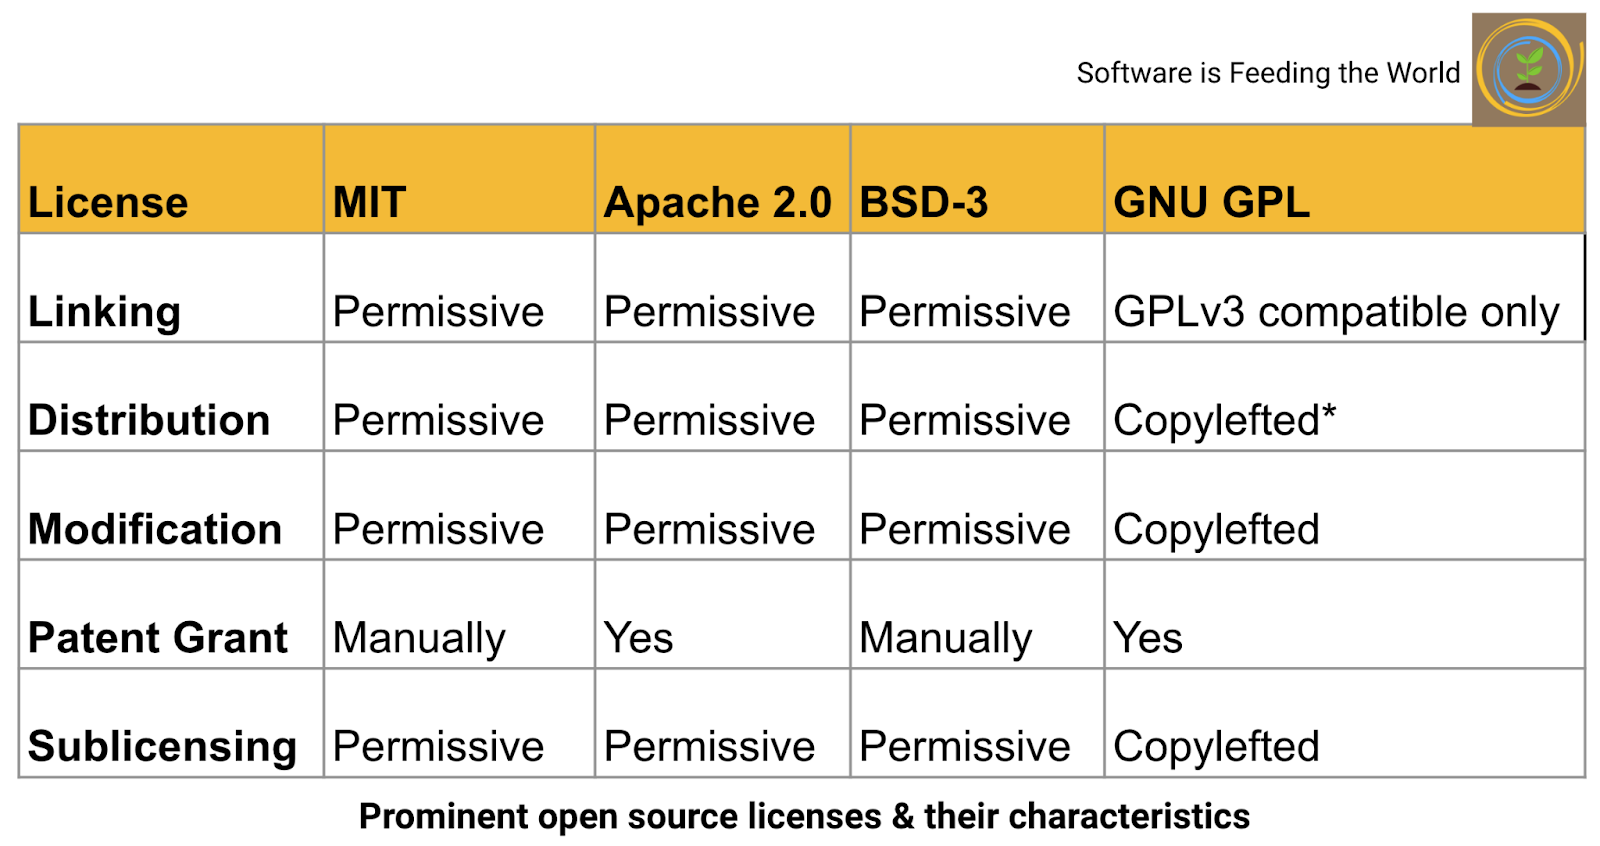
Task: Click the 'GPLv3 compatible only' cell
Action: coord(1336,311)
